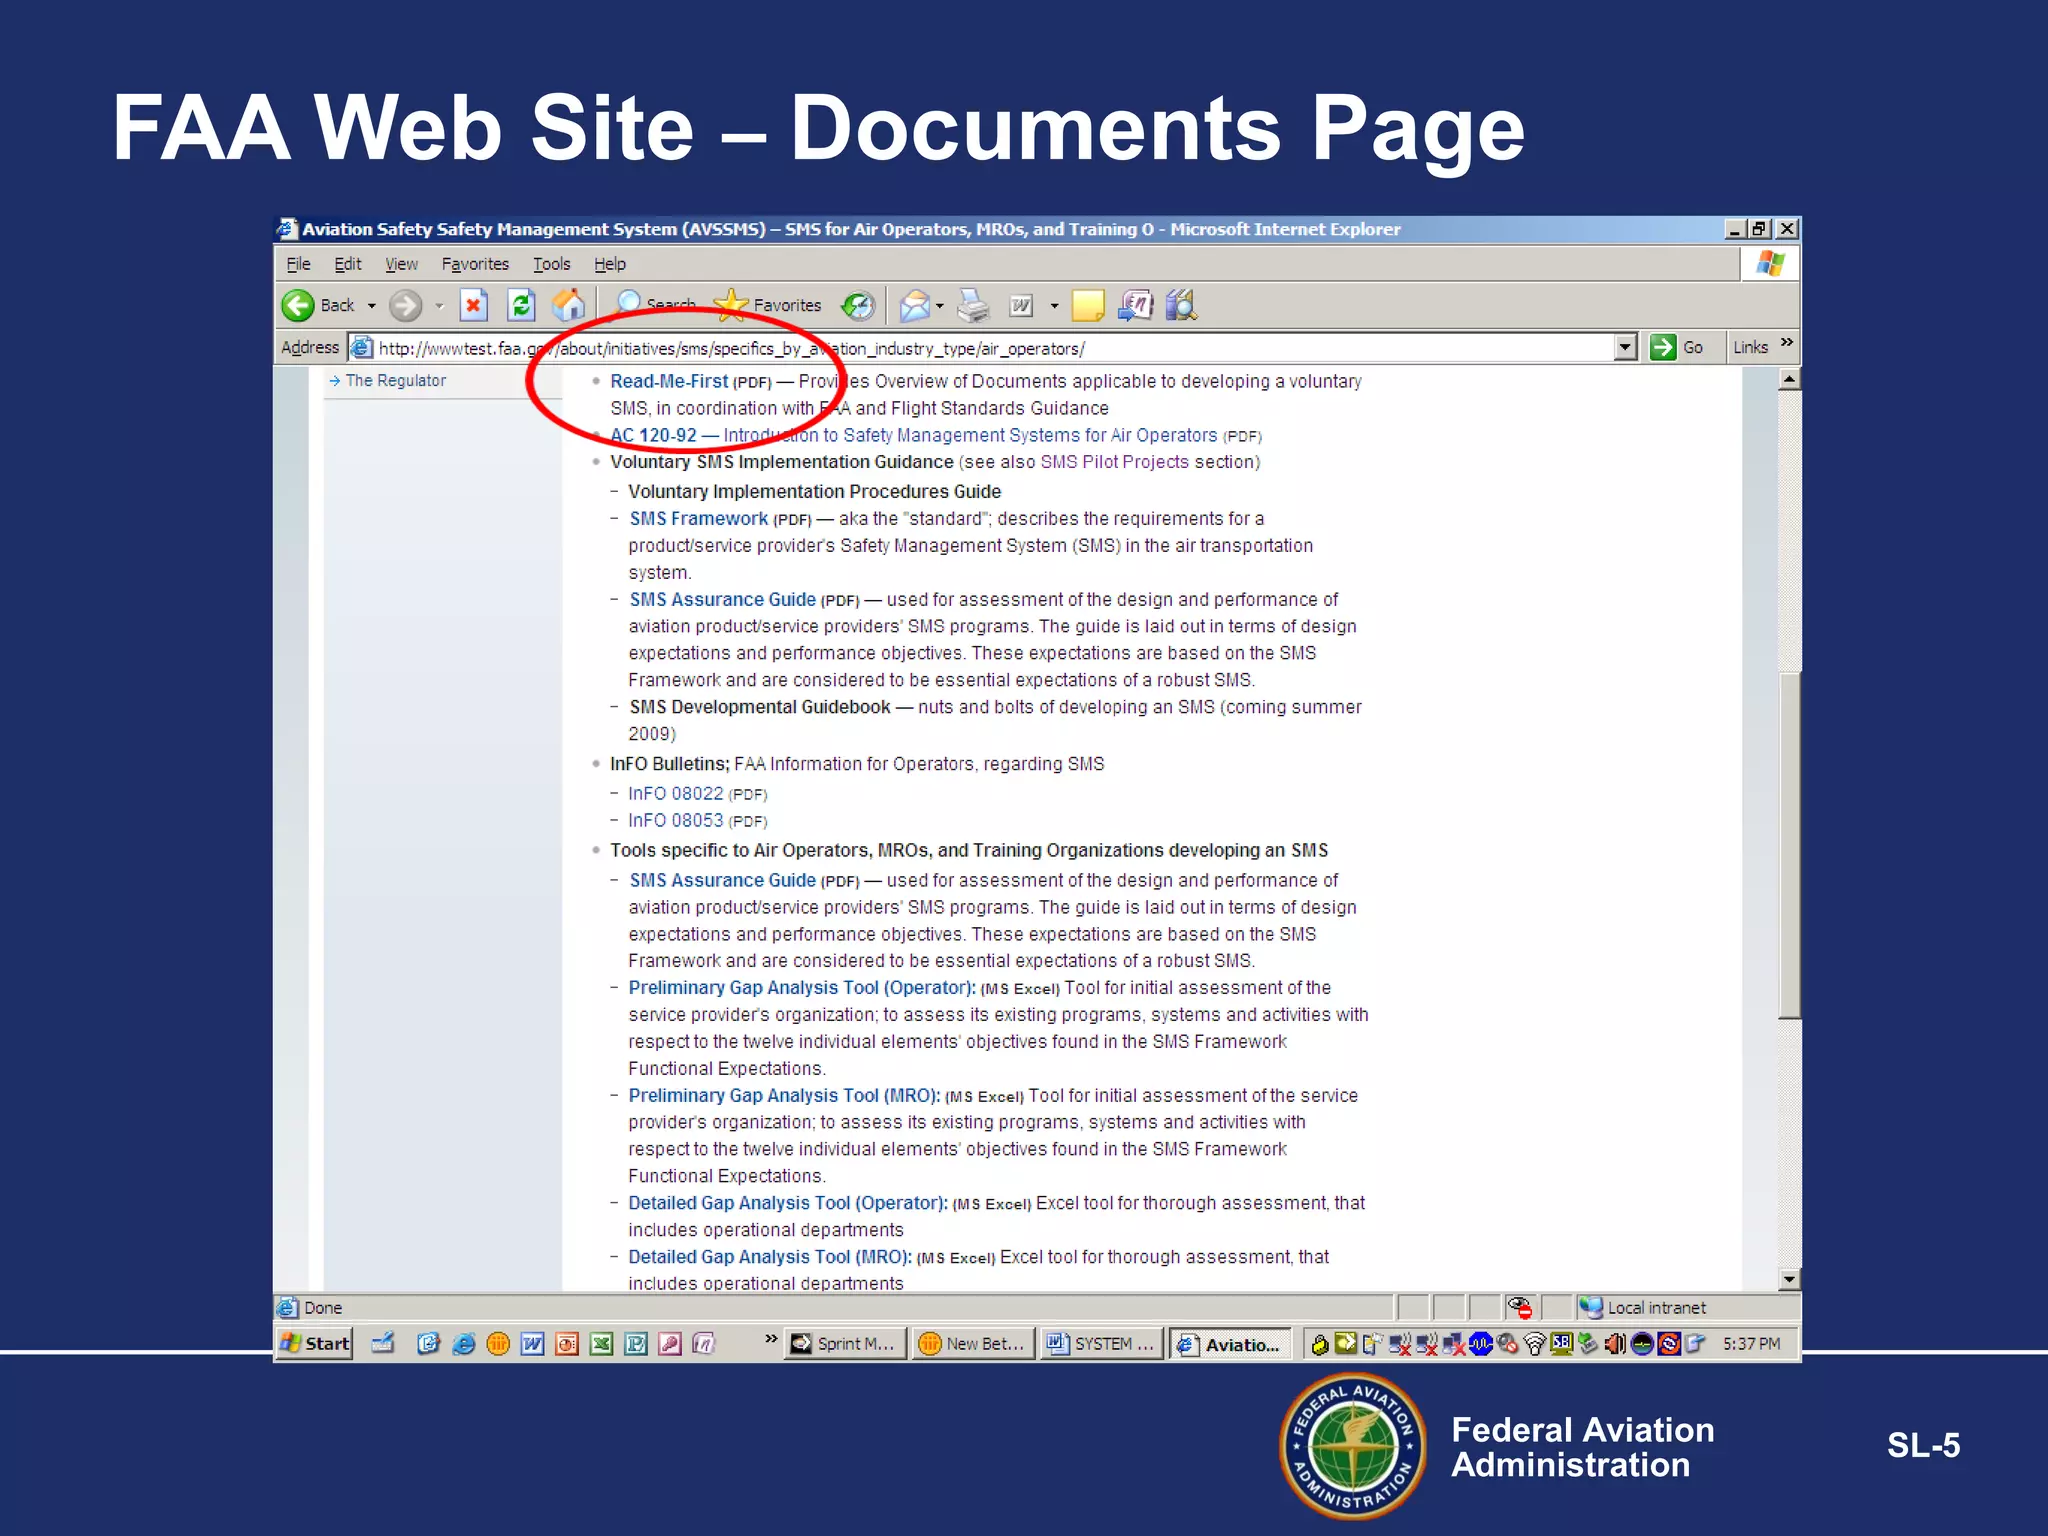Click the Research books icon

point(1181,305)
